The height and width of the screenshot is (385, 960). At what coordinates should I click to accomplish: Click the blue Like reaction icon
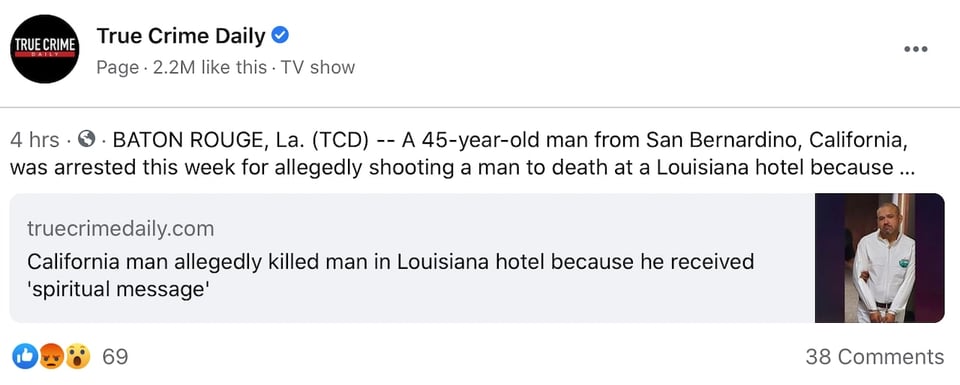(25, 356)
